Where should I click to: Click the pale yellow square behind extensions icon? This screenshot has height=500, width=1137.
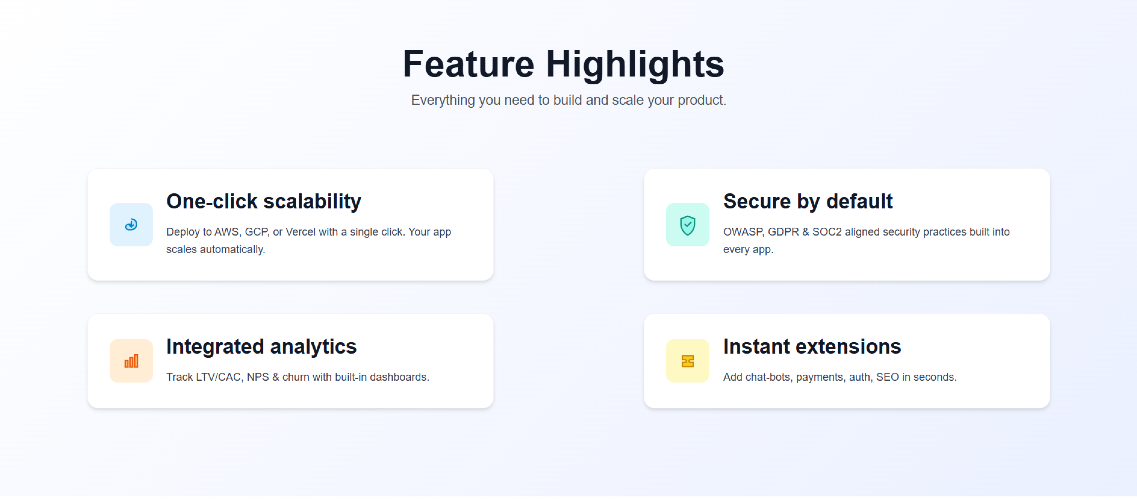pyautogui.click(x=687, y=361)
